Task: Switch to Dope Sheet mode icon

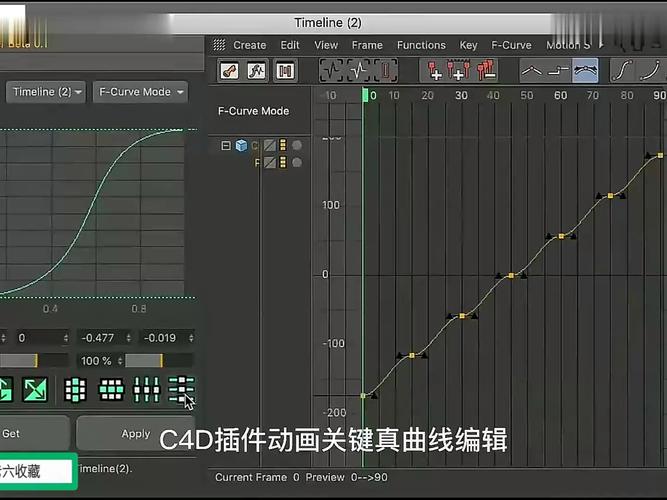Action: [x=229, y=71]
